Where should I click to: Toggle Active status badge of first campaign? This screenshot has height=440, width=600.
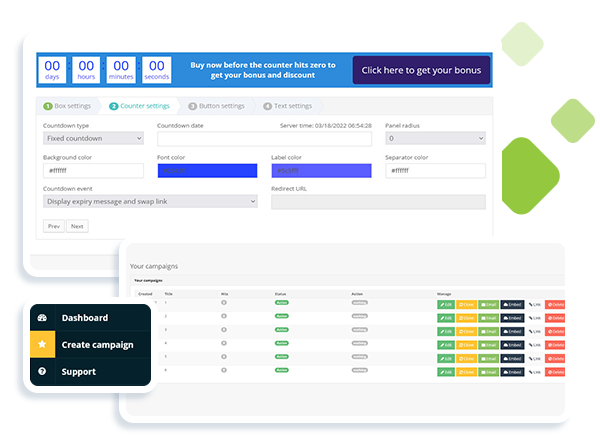point(281,303)
